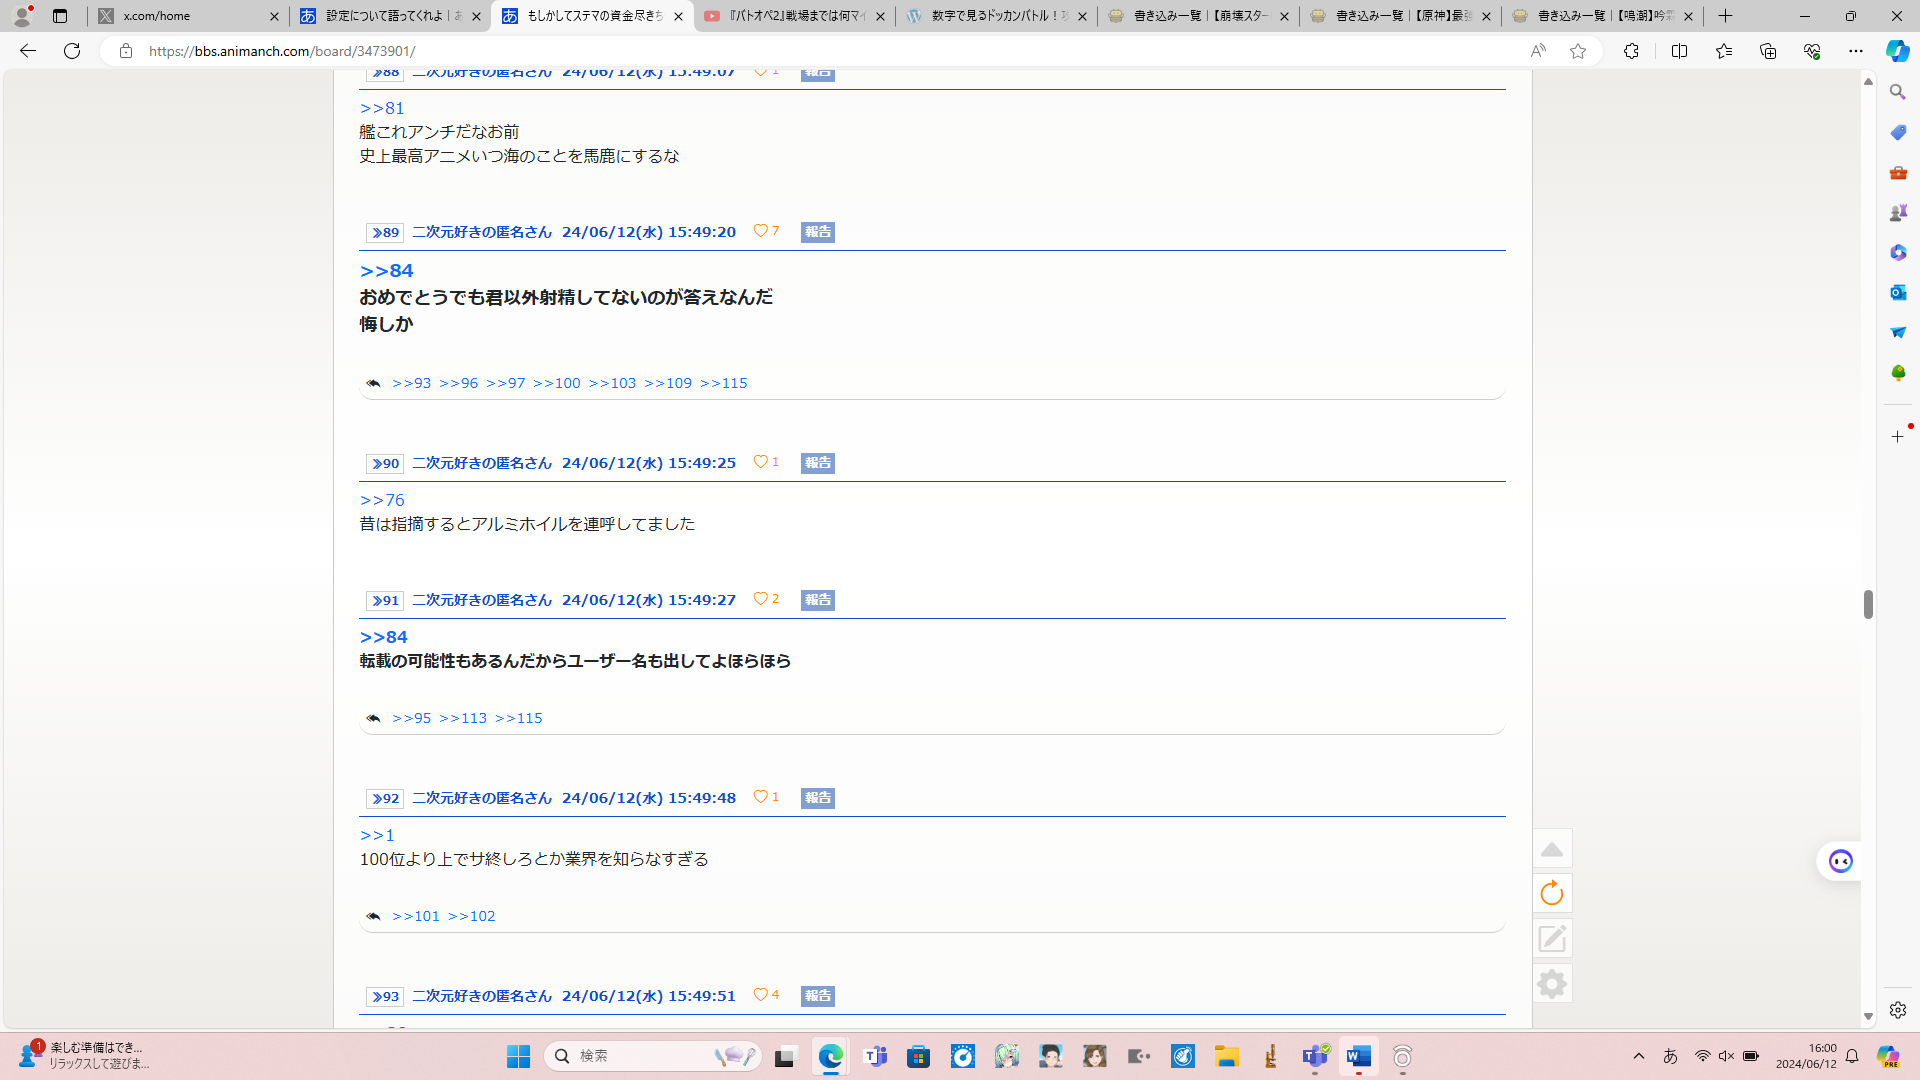
Task: Click the split screen icon
Action: tap(1679, 51)
